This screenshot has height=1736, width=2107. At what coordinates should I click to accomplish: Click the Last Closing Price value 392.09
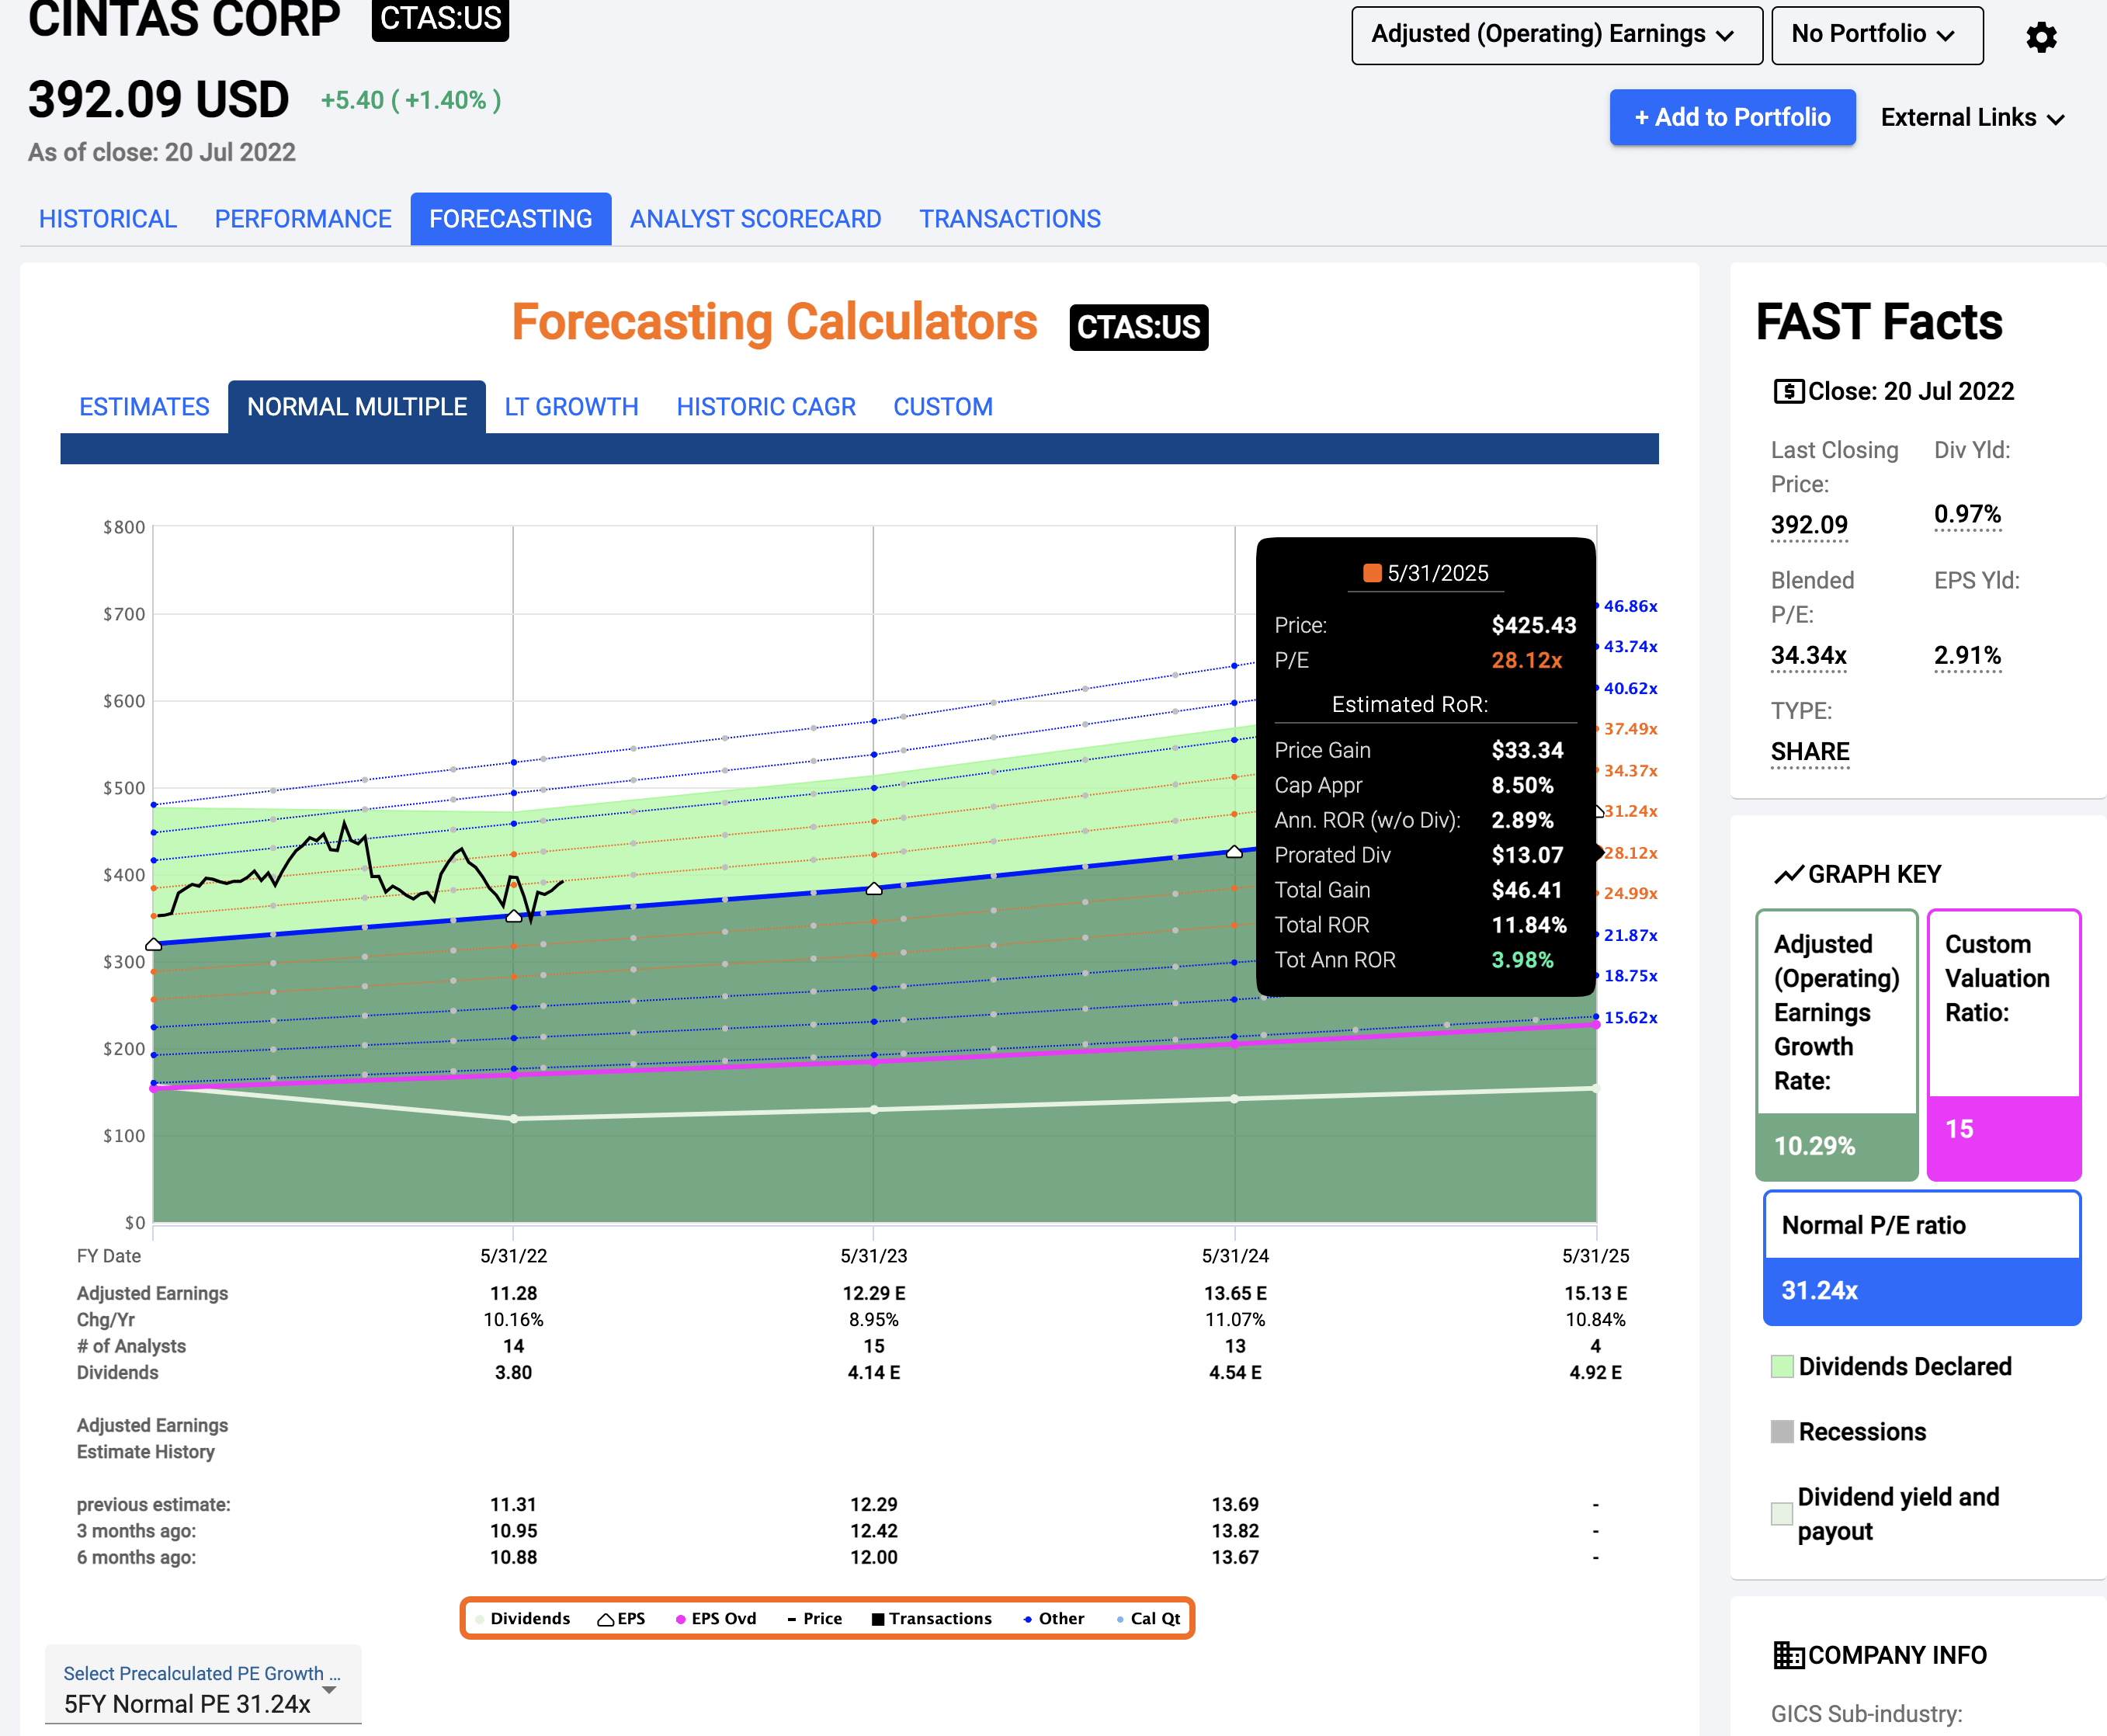[x=1809, y=525]
